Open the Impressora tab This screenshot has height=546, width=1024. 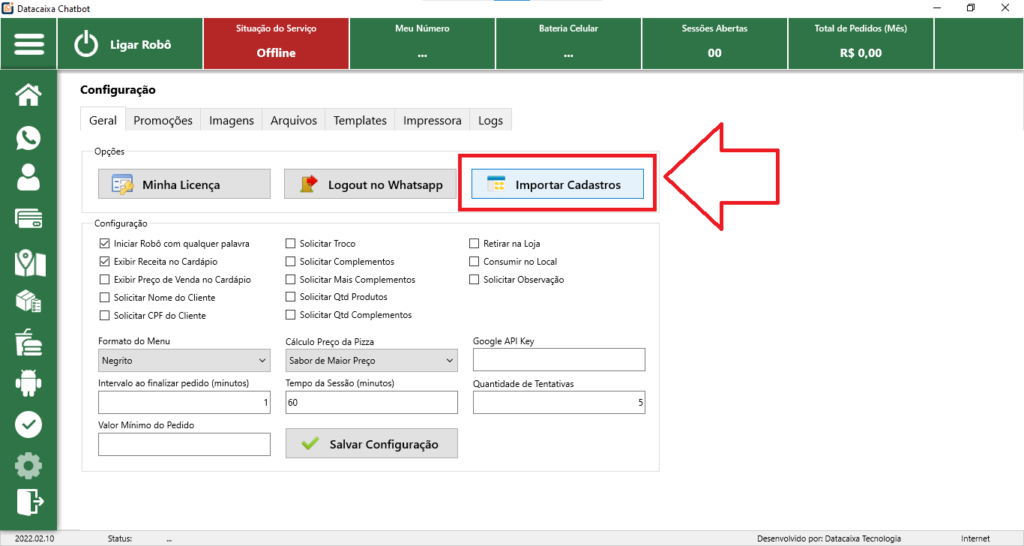432,120
